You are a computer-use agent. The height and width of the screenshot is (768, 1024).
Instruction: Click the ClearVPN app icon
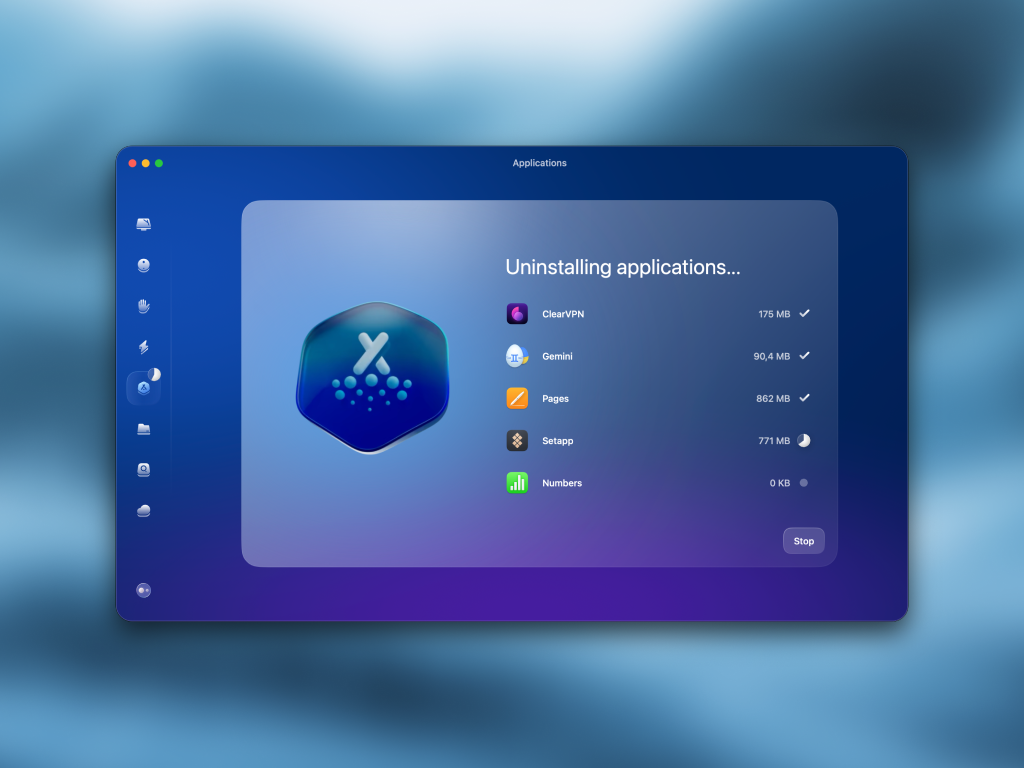(x=516, y=313)
